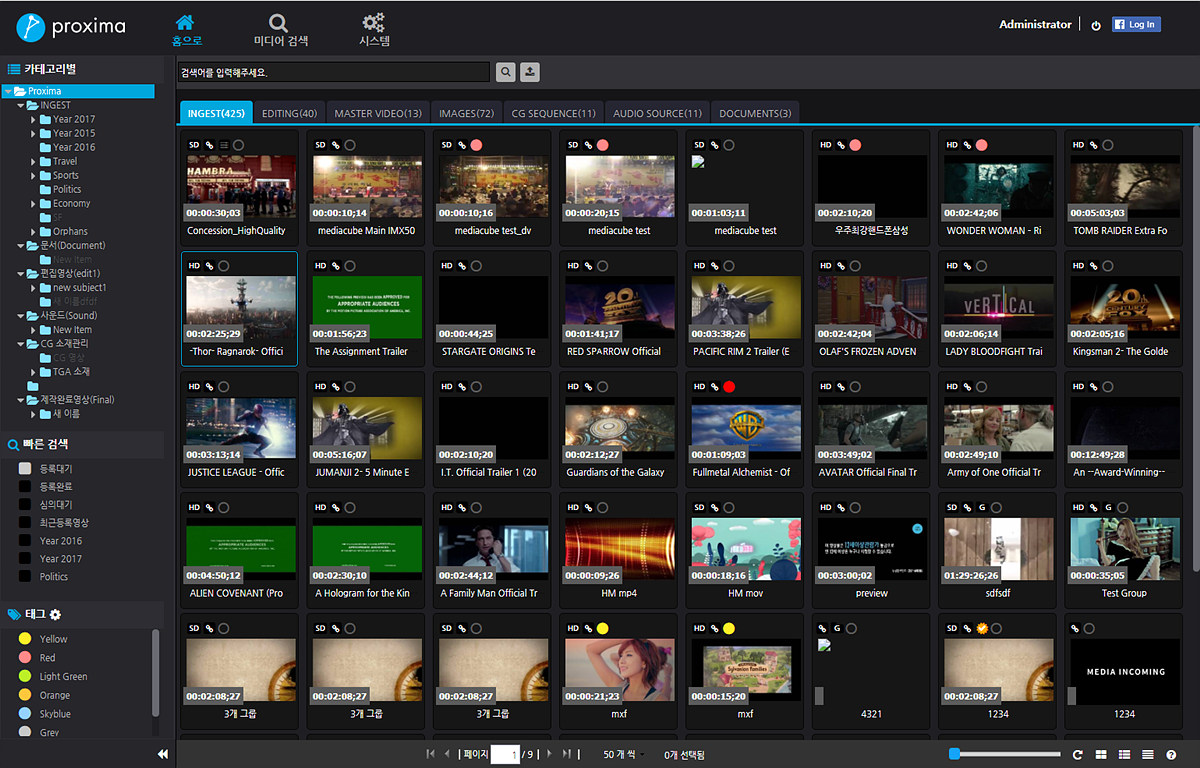Toggle the 최근등록영상 quick search checkbox
This screenshot has height=768, width=1200.
coord(25,523)
